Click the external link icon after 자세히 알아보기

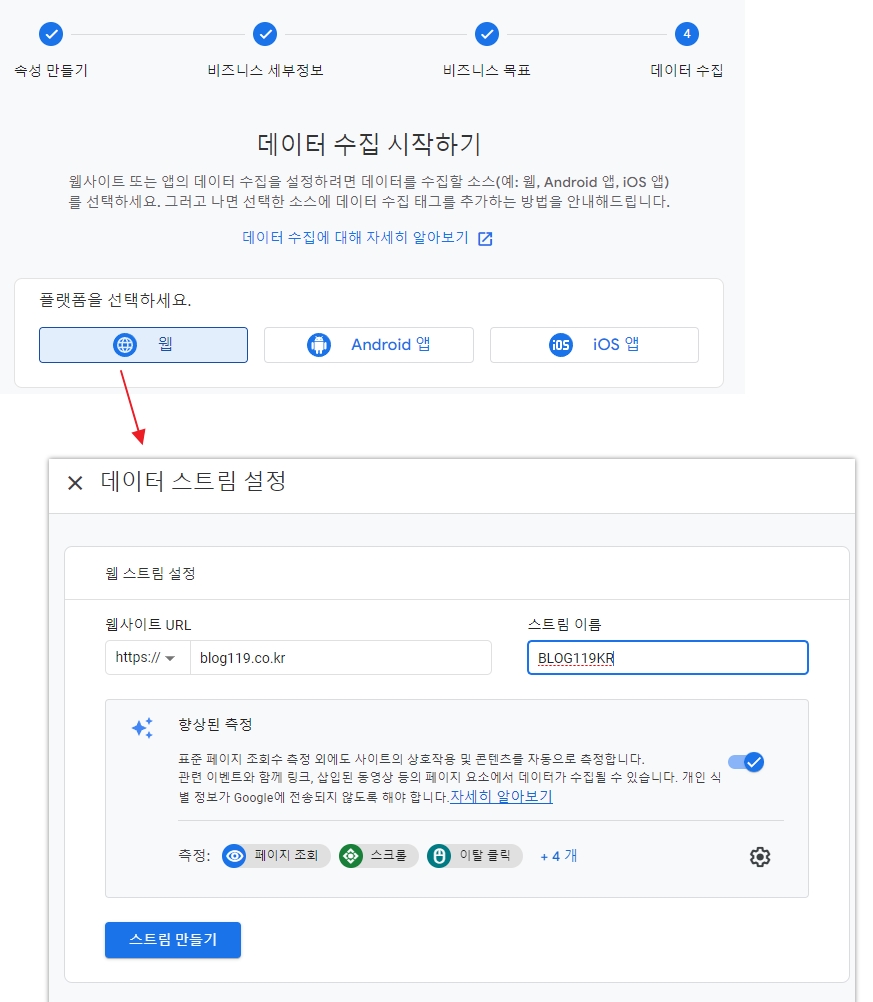(x=484, y=240)
